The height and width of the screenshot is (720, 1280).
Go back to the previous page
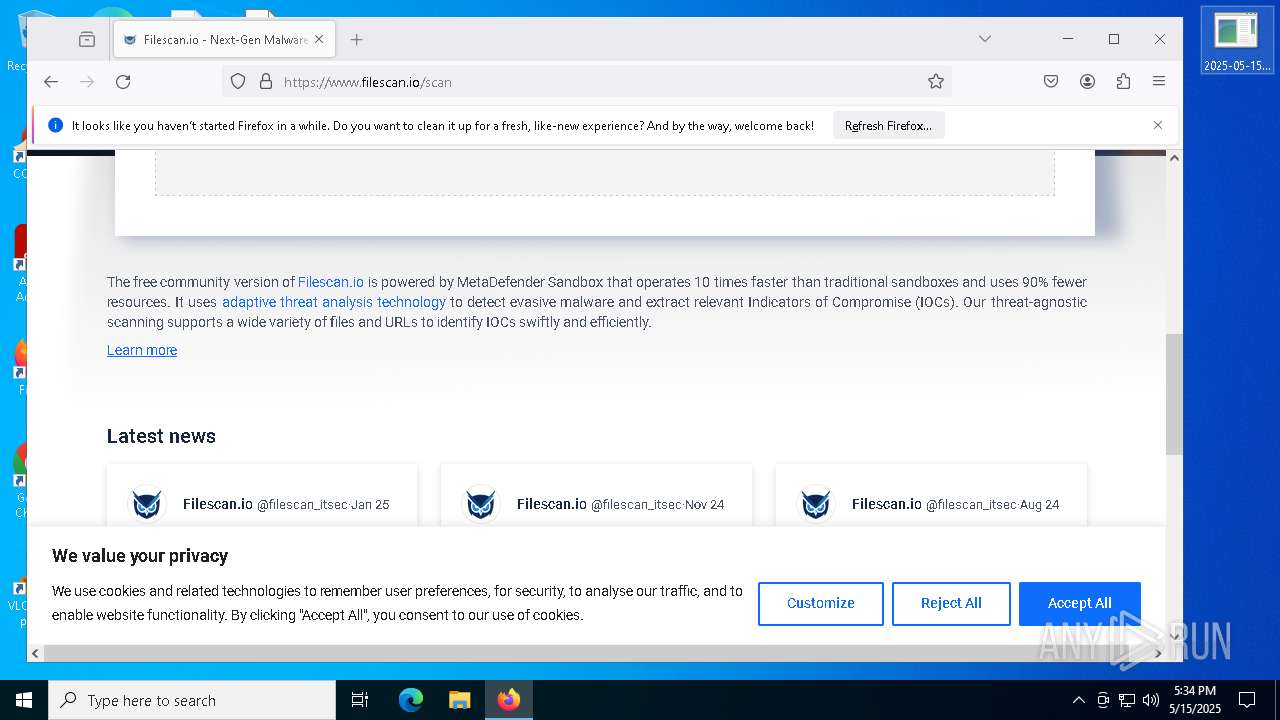point(51,82)
